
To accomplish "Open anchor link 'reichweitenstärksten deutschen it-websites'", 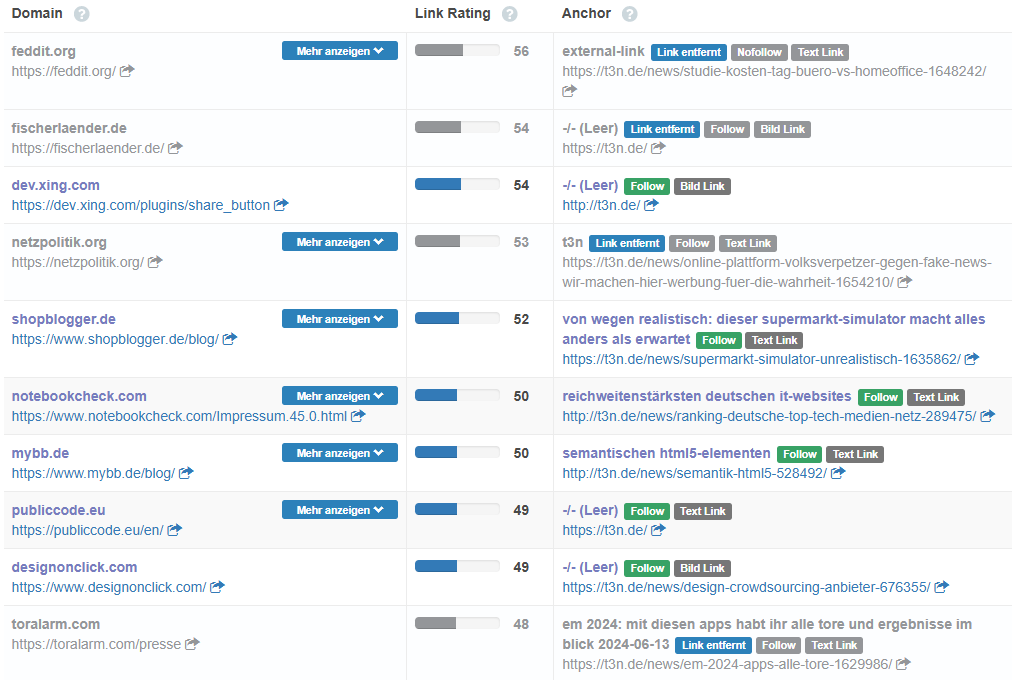I will [707, 396].
